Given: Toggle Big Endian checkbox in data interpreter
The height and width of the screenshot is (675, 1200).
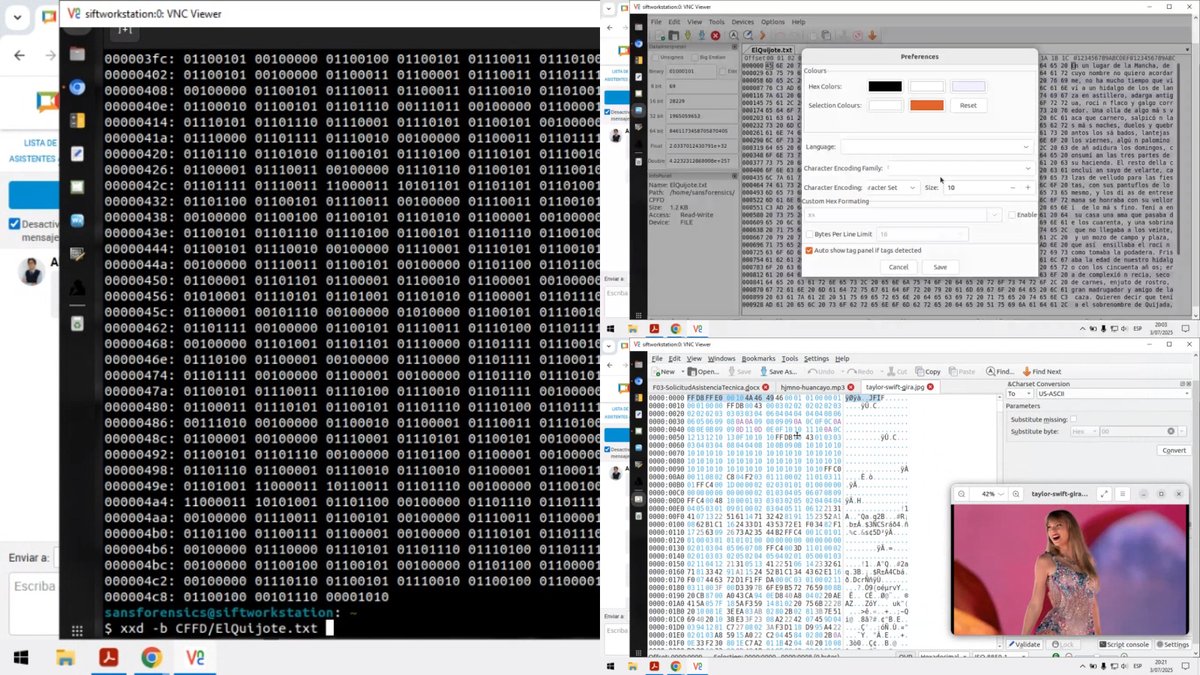Looking at the screenshot, I should 694,57.
